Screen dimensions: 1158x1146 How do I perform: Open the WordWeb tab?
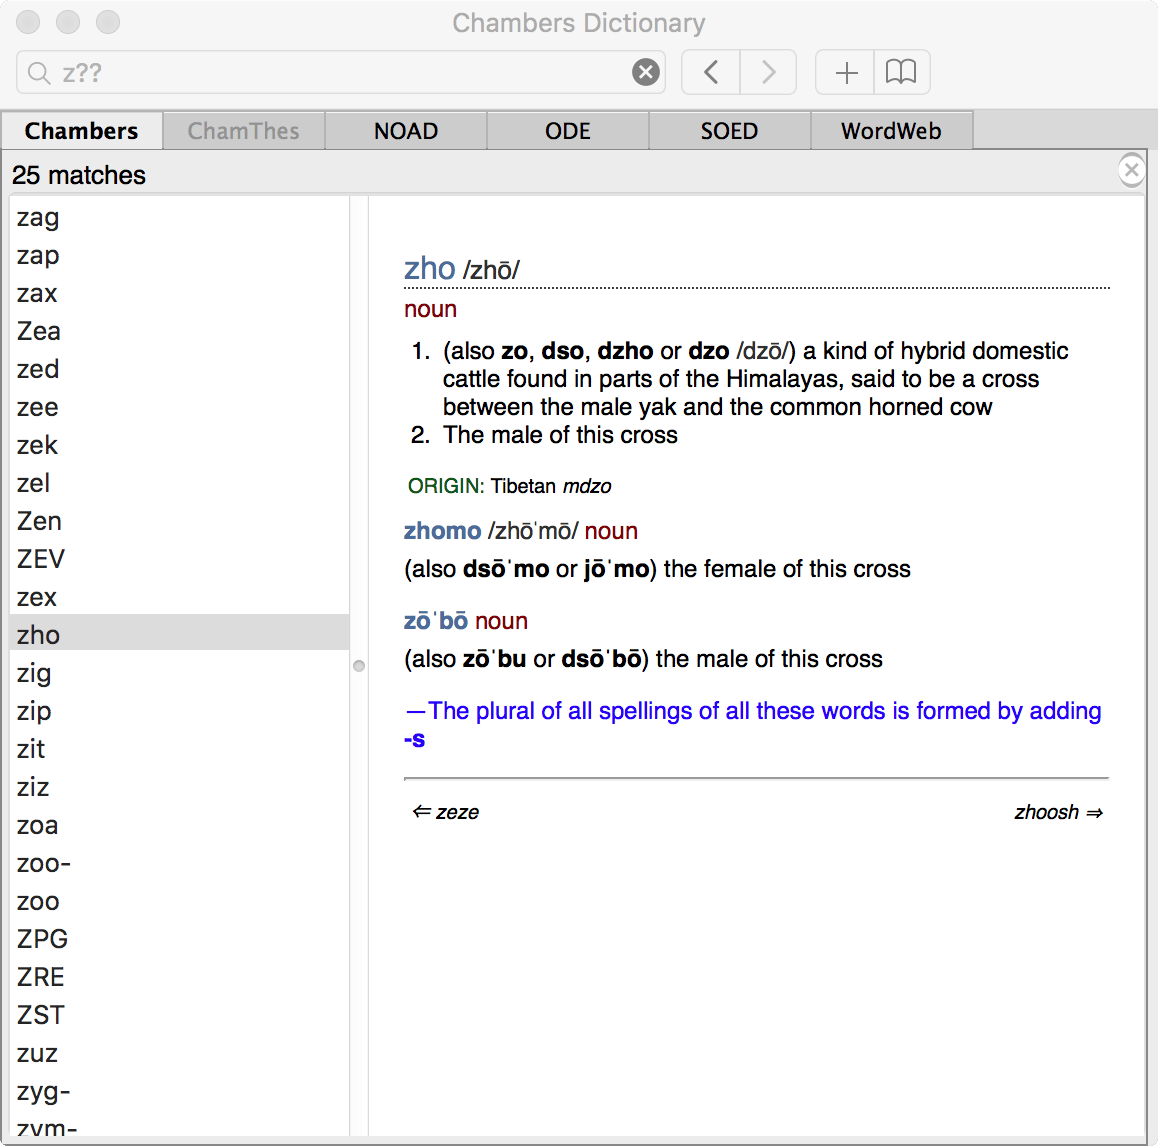point(891,131)
